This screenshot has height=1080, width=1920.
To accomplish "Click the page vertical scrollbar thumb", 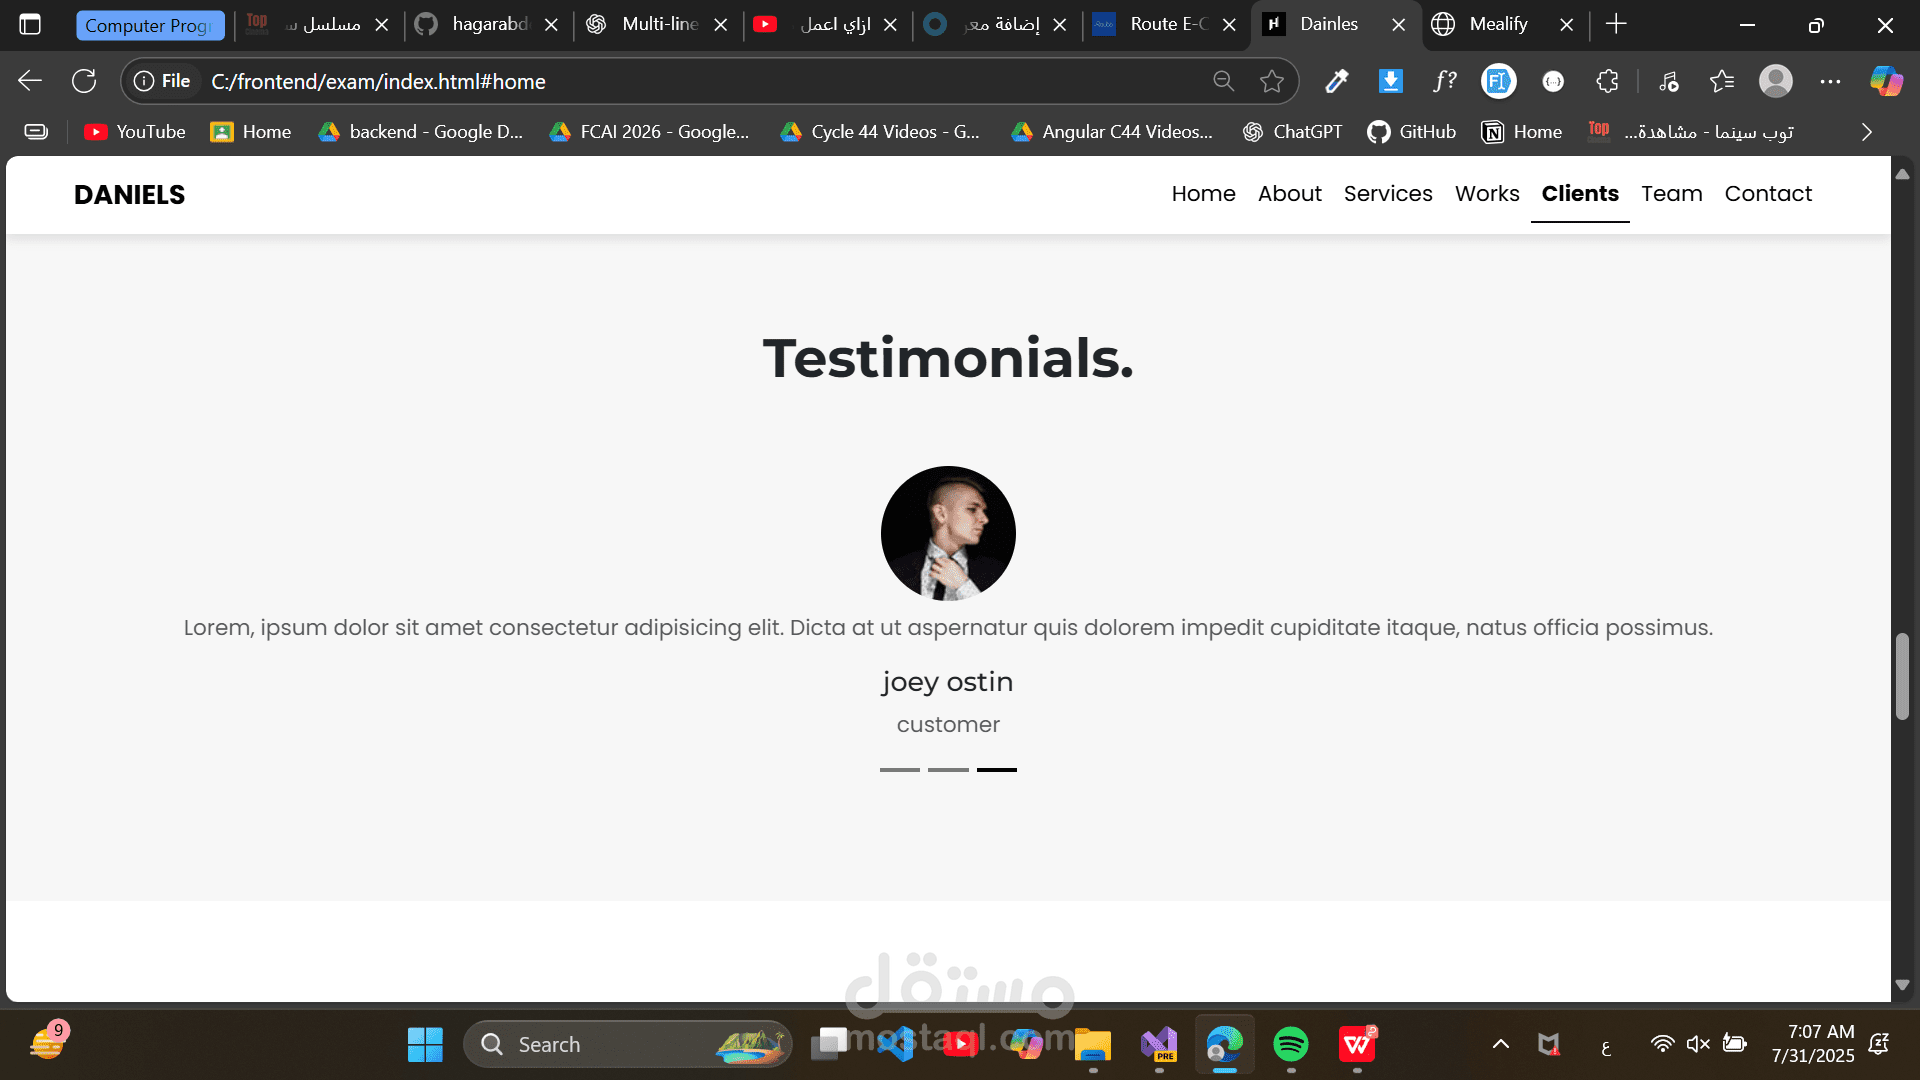I will pyautogui.click(x=1902, y=676).
